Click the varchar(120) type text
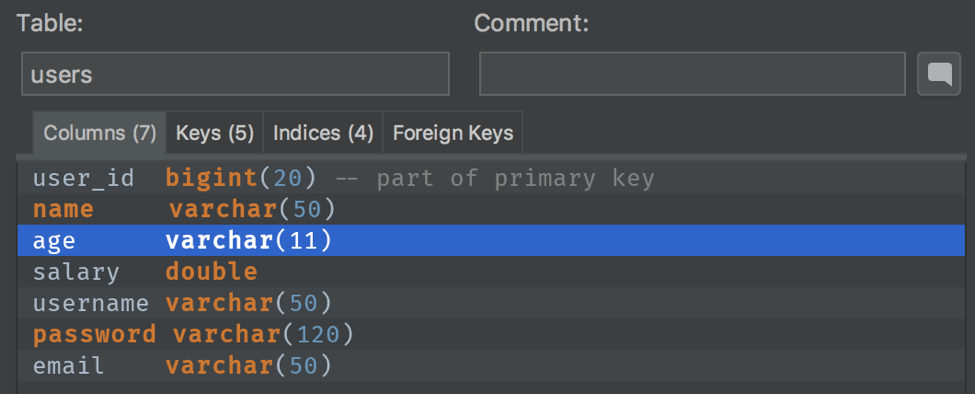The width and height of the screenshot is (975, 394). point(264,335)
